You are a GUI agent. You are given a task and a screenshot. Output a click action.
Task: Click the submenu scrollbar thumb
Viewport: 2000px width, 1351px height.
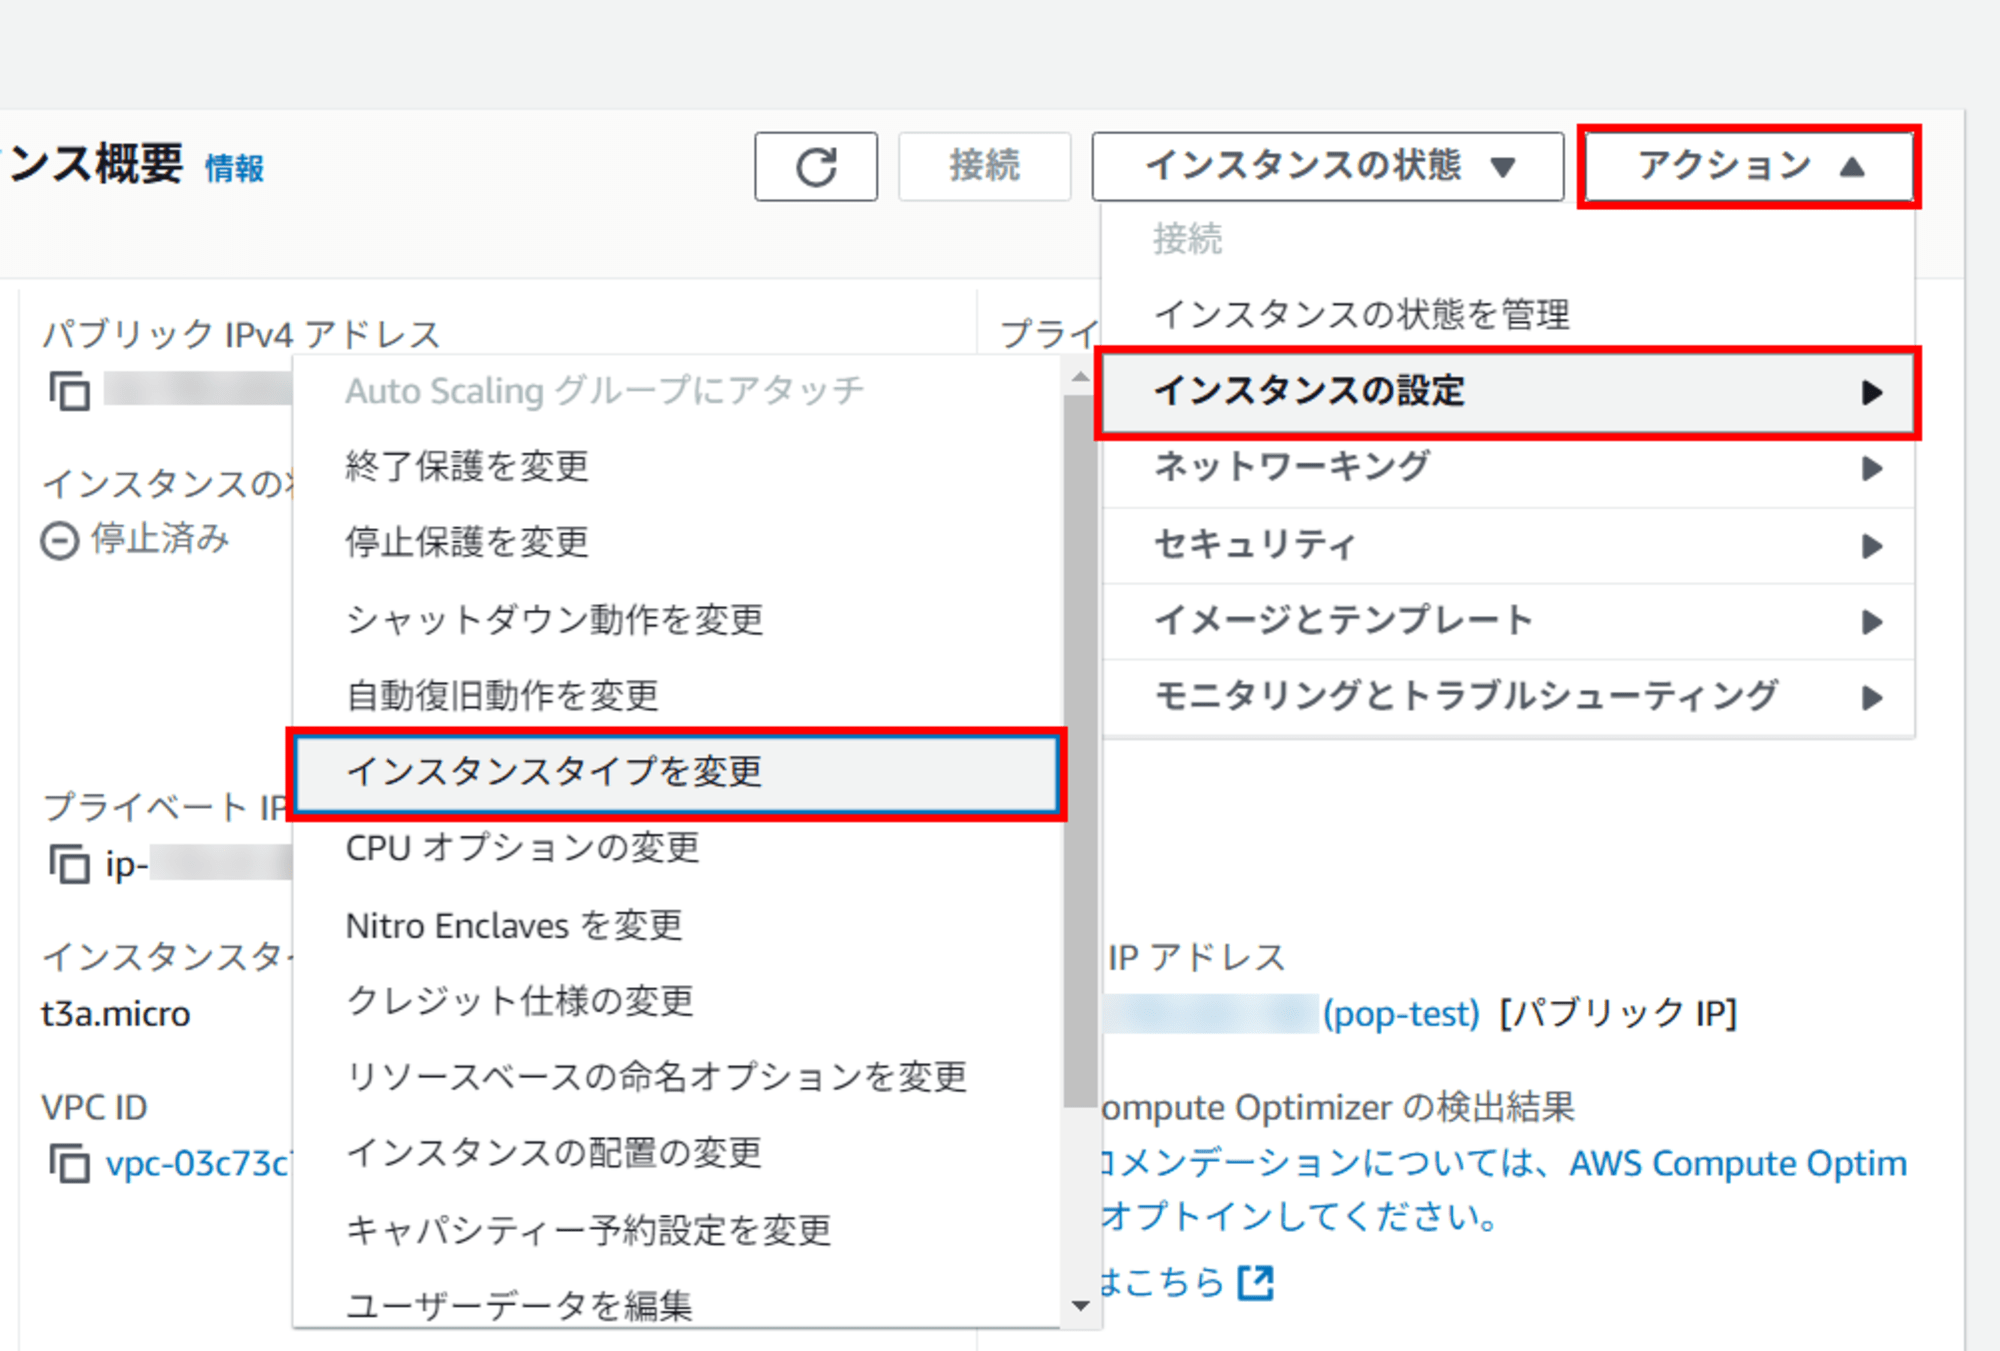pyautogui.click(x=1080, y=751)
